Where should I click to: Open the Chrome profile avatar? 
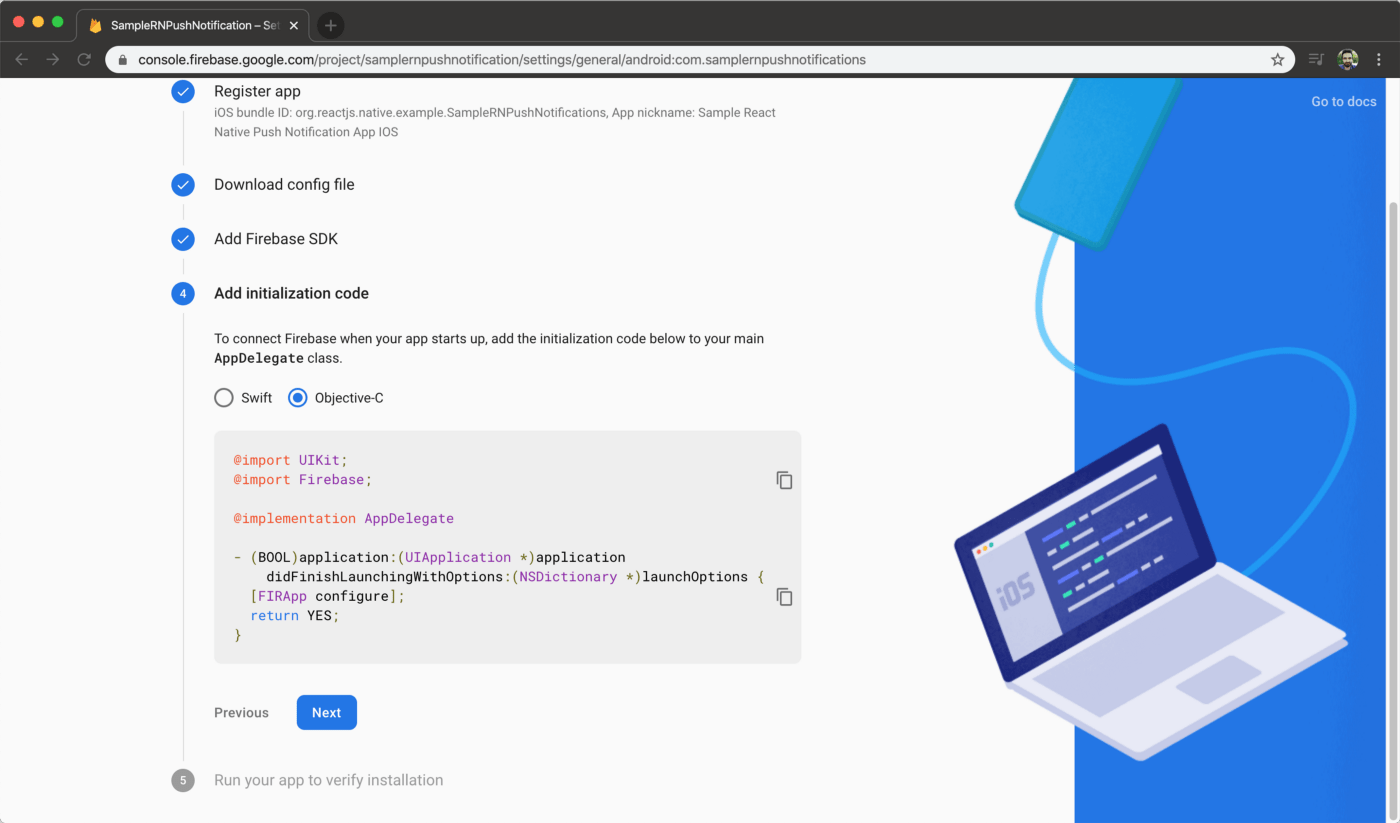tap(1348, 60)
